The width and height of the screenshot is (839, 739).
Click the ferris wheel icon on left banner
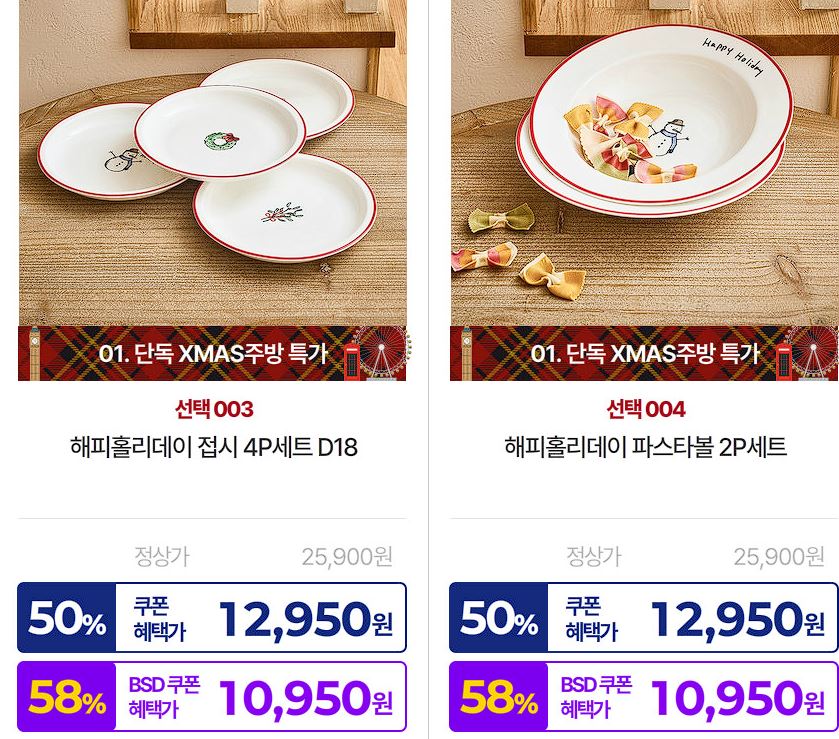click(382, 353)
